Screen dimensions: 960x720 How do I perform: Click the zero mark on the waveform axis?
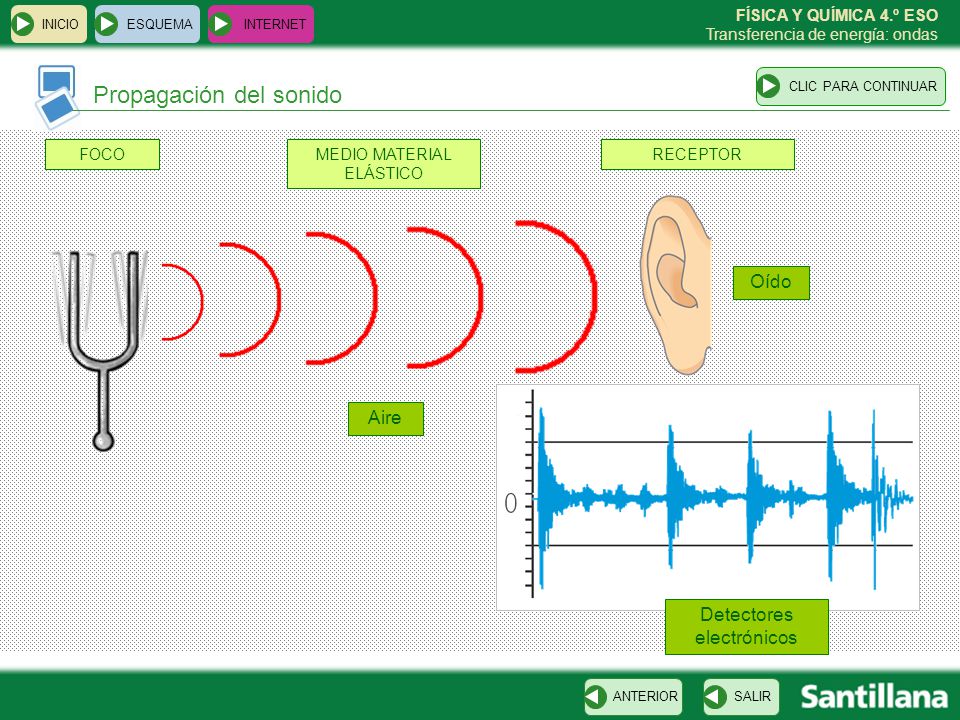coord(511,503)
